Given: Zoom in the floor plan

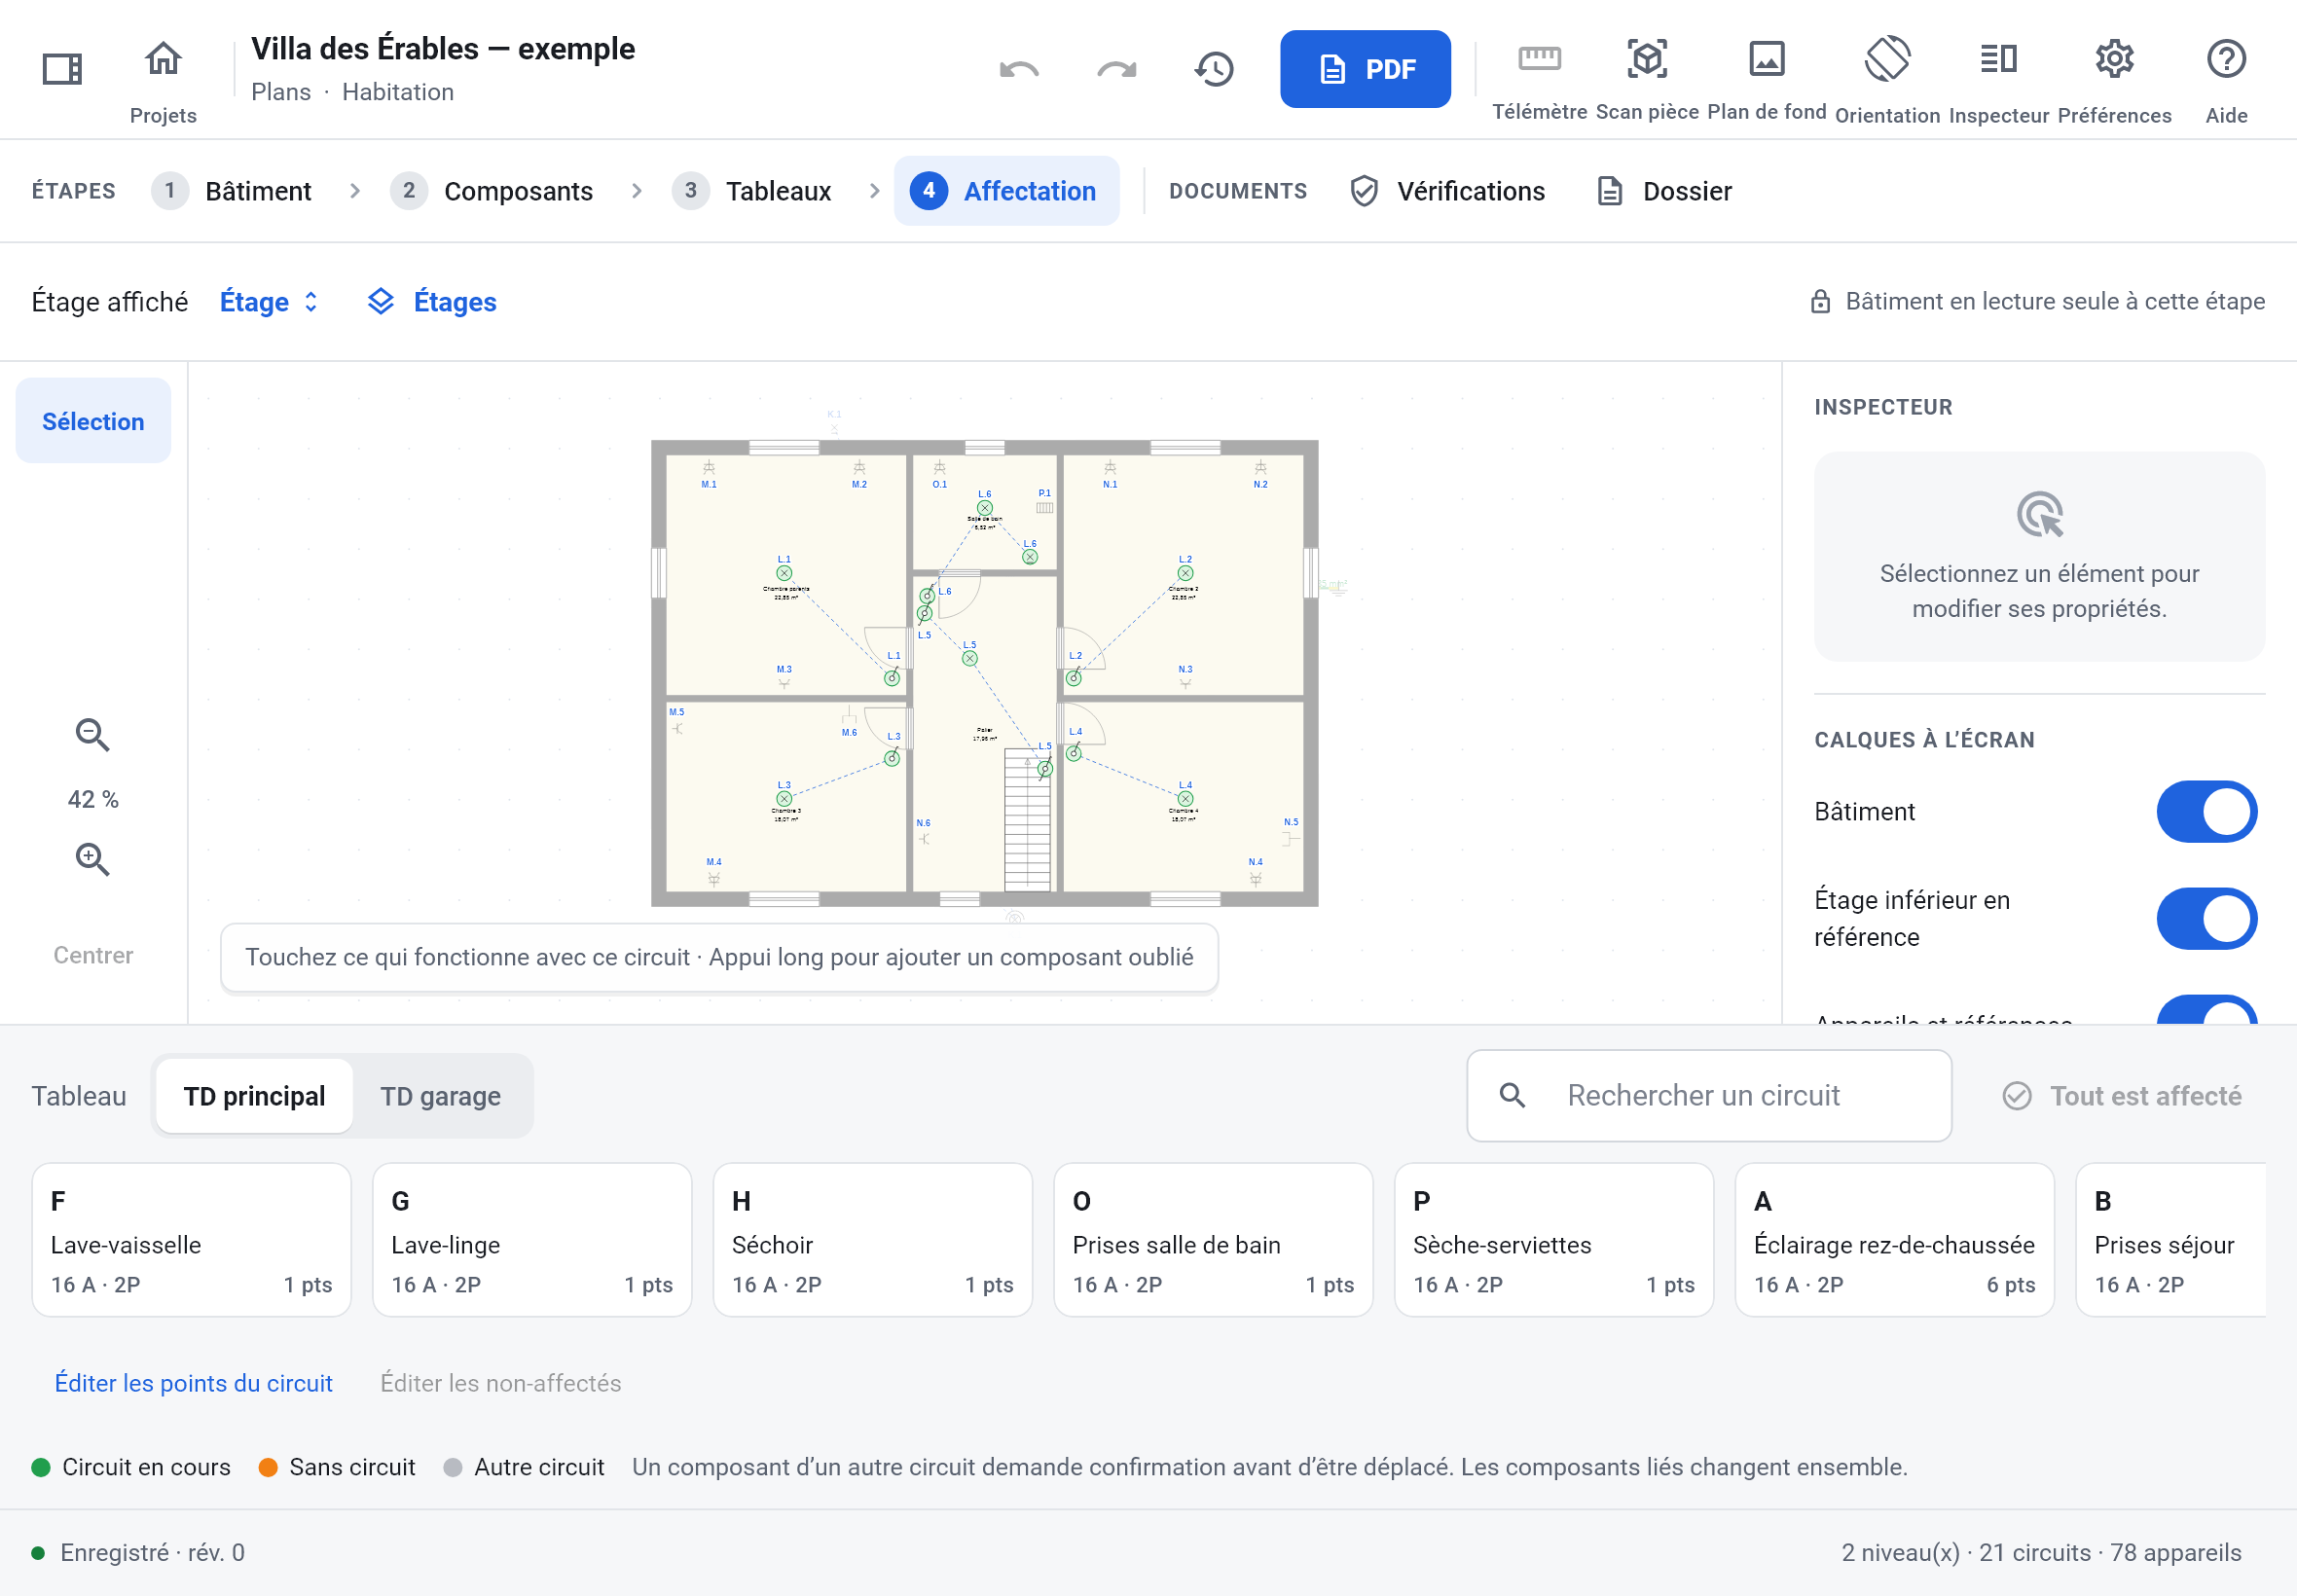Looking at the screenshot, I should [x=93, y=859].
